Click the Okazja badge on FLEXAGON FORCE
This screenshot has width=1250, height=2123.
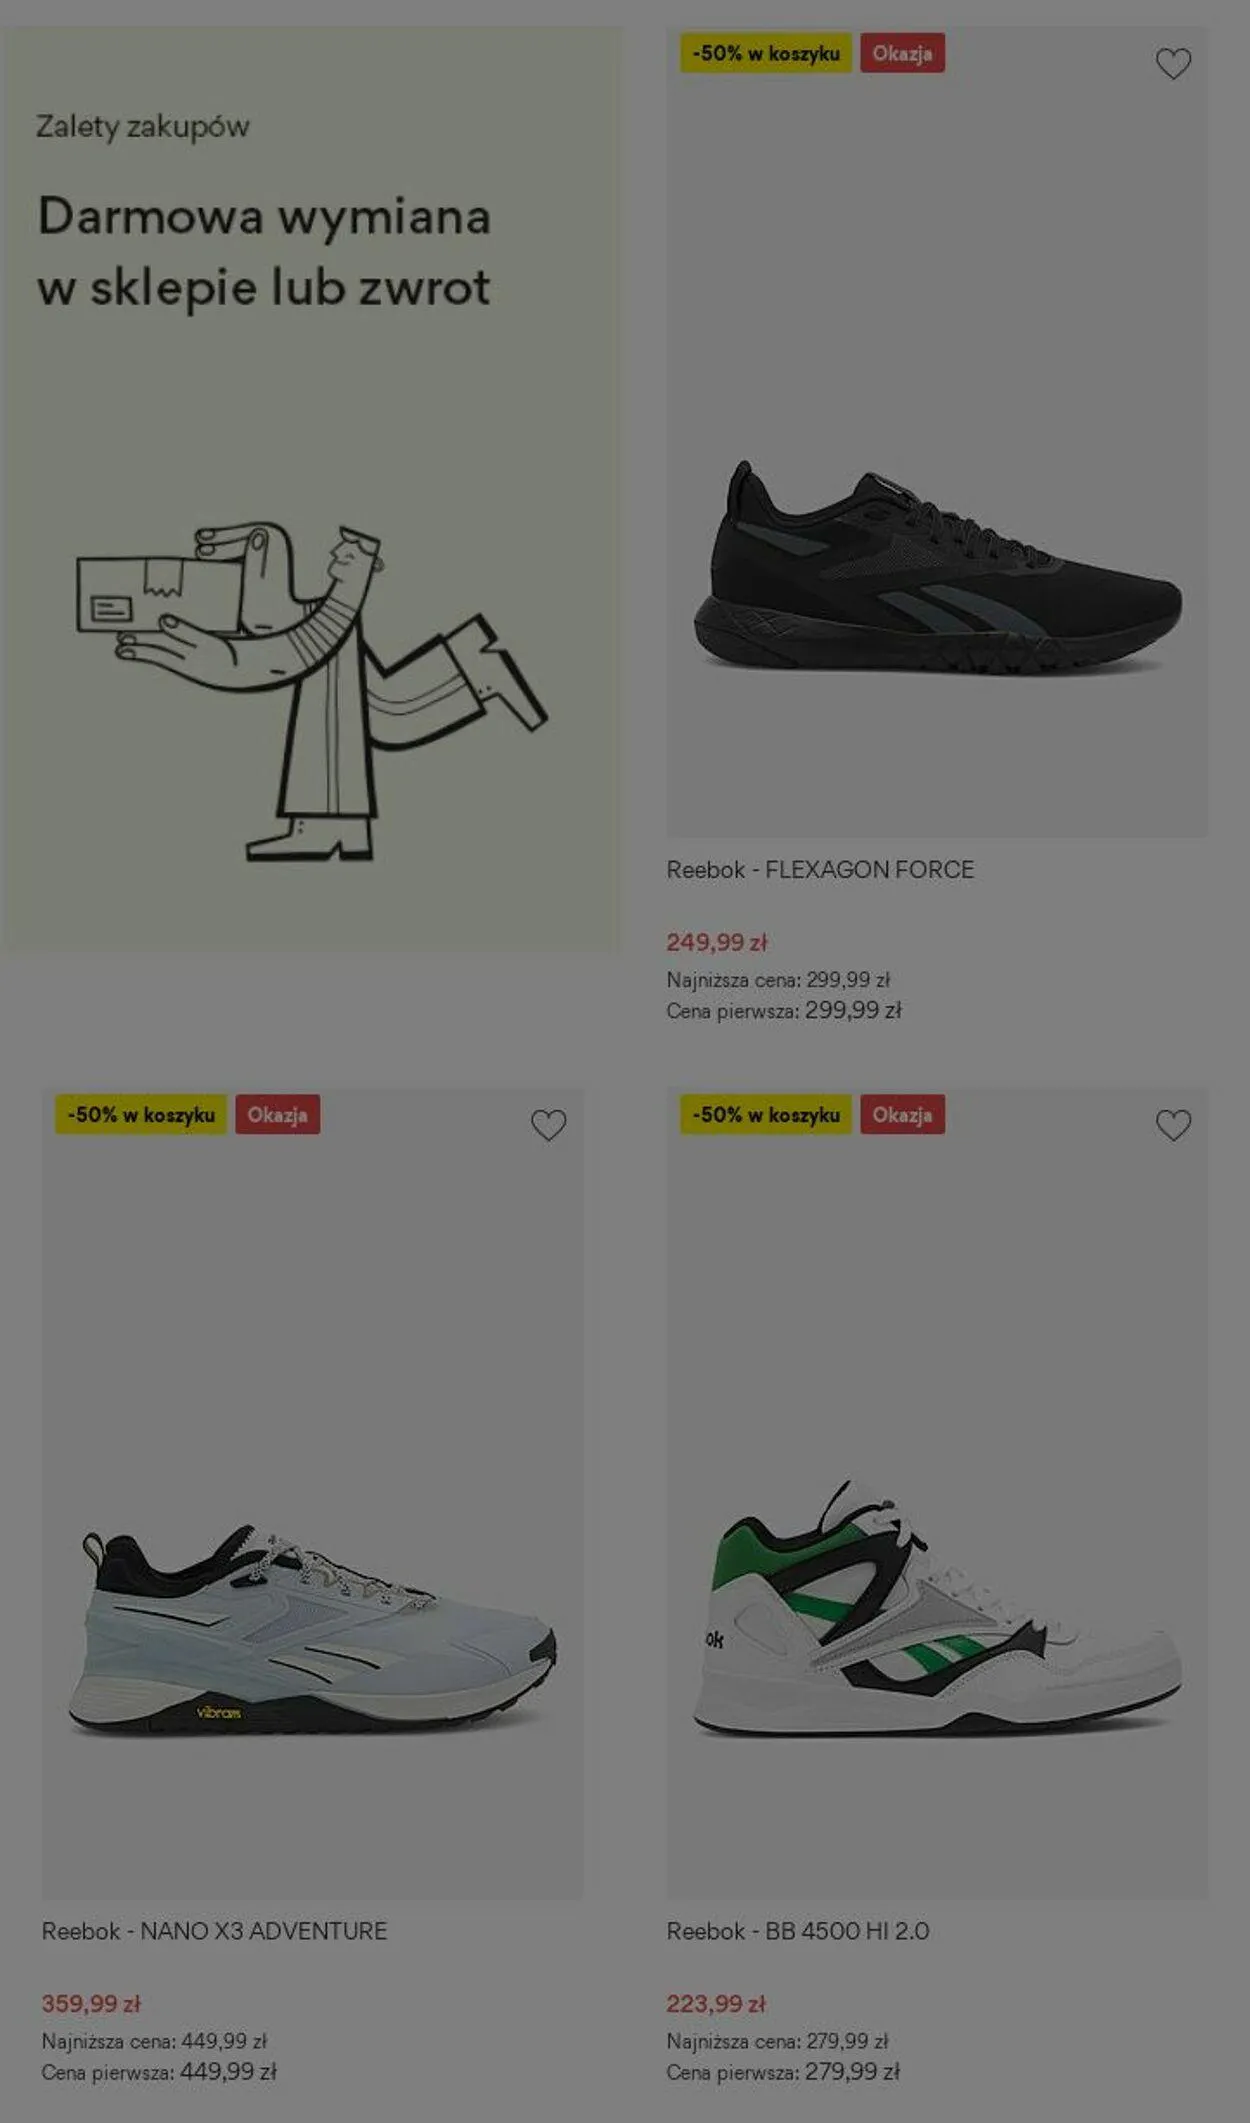(902, 53)
